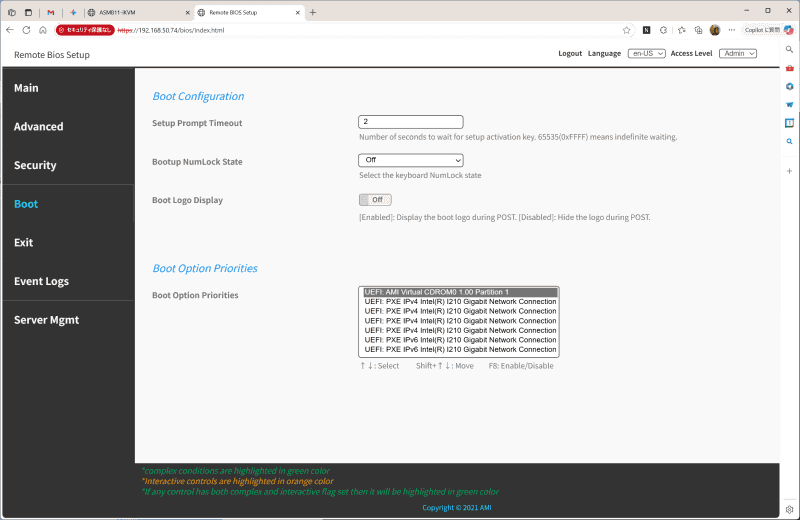Open the collections icon
Screen dimensions: 800x520
pos(698,30)
